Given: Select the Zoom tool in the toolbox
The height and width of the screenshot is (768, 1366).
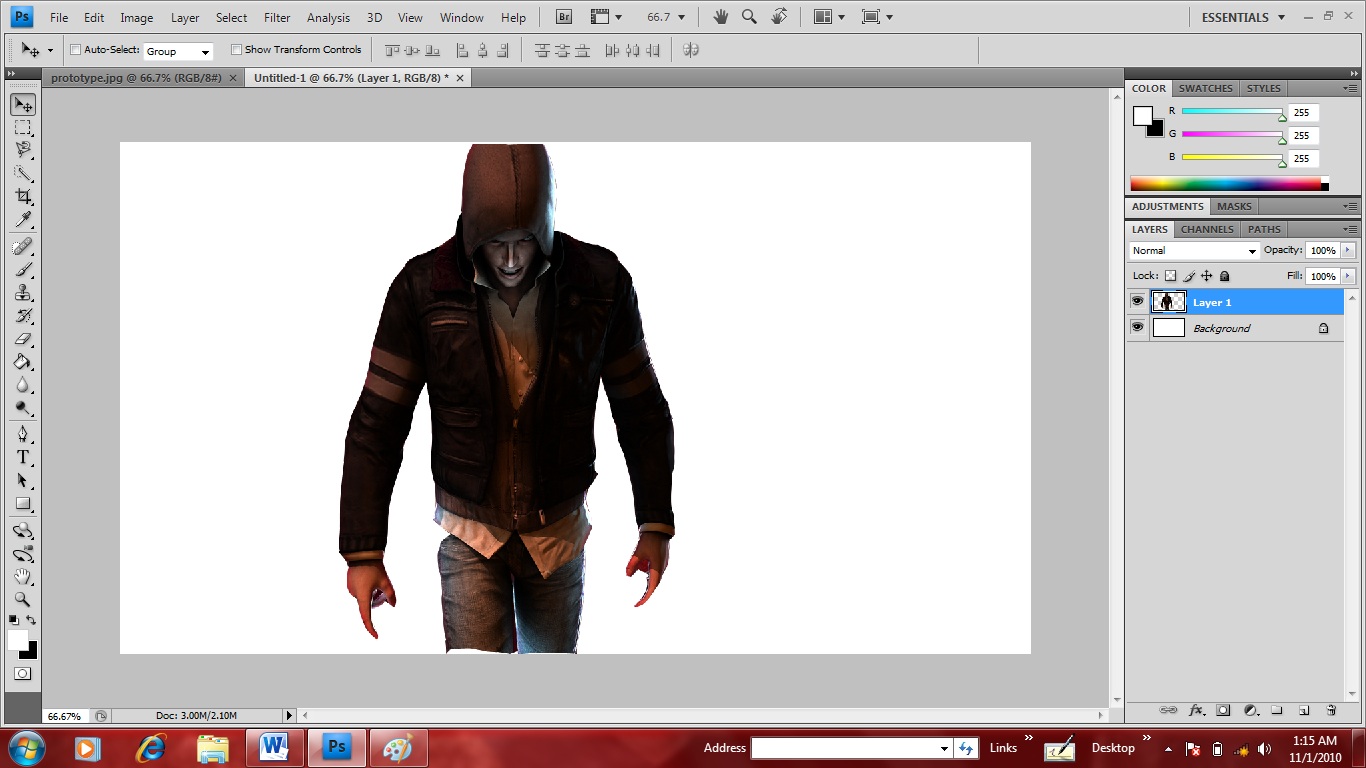Looking at the screenshot, I should pyautogui.click(x=23, y=599).
